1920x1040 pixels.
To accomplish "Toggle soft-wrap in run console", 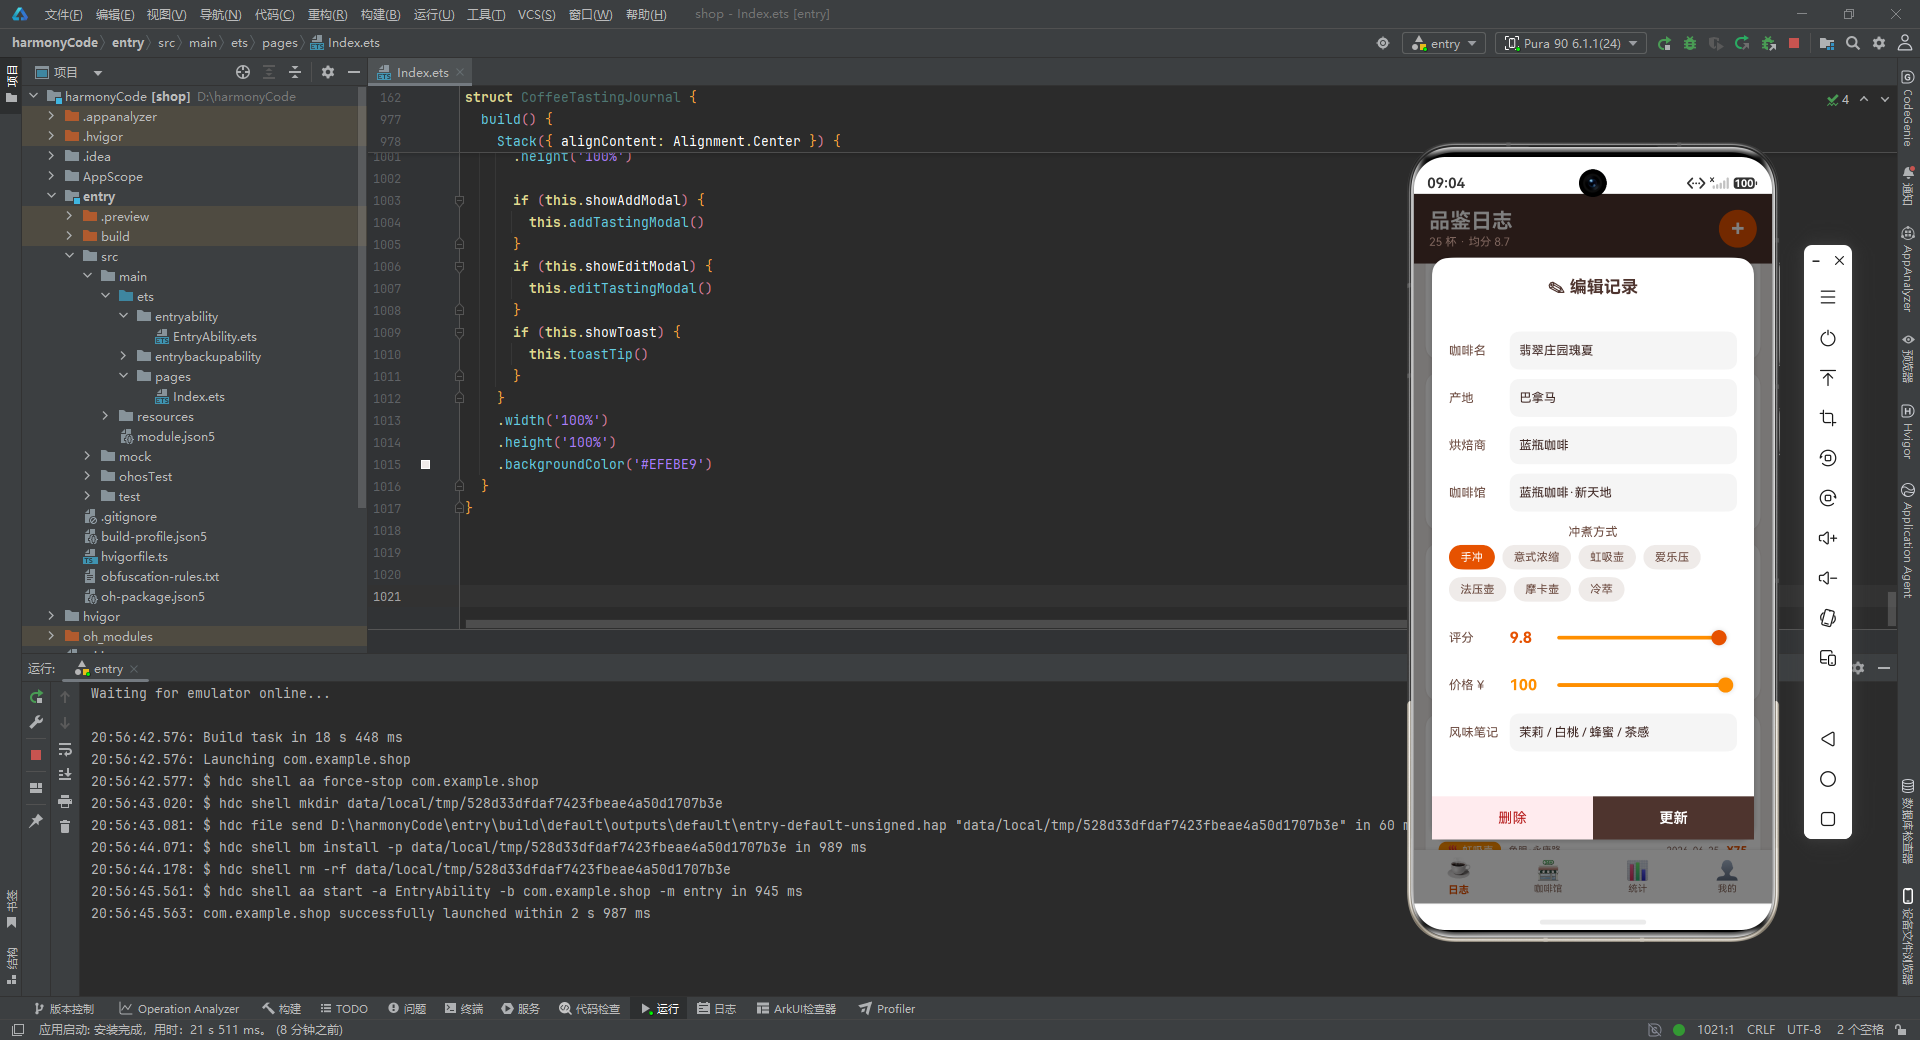I will (x=65, y=749).
